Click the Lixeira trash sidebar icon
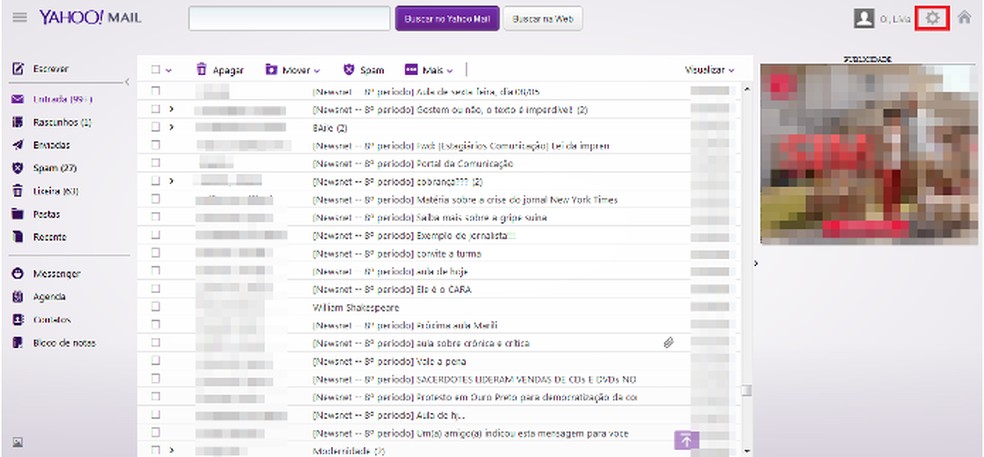 (x=18, y=191)
